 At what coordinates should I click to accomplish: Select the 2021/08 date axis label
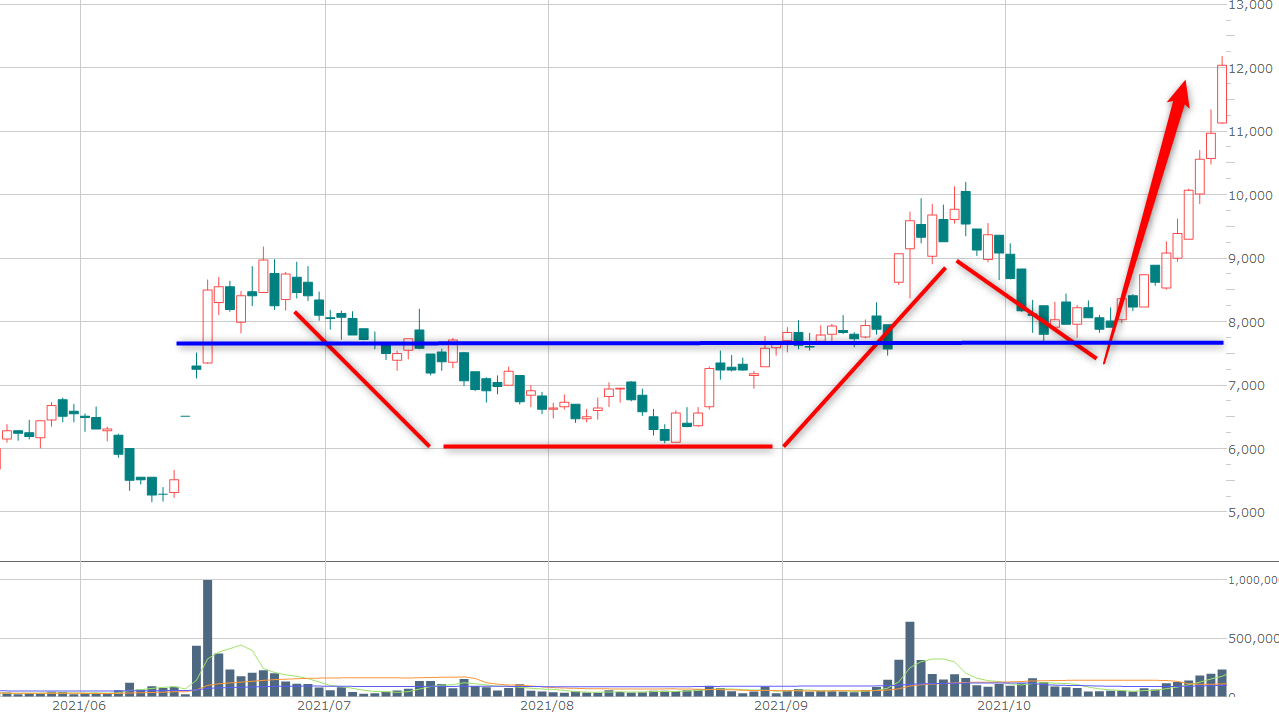point(547,706)
